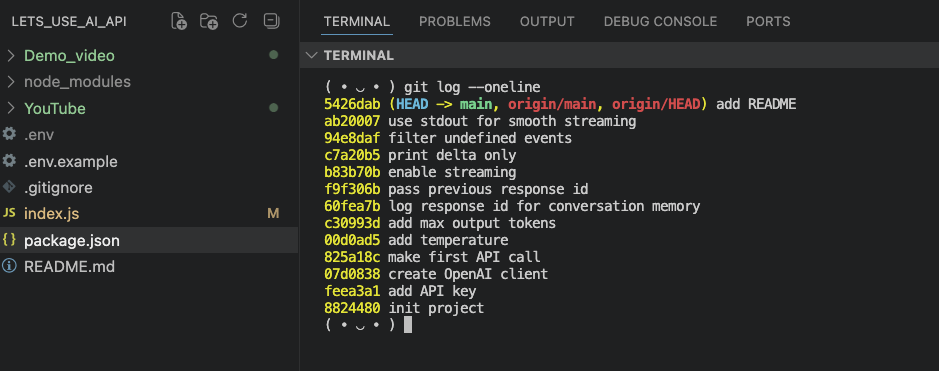
Task: Expand the Demo_video folder
Action: click(x=10, y=56)
